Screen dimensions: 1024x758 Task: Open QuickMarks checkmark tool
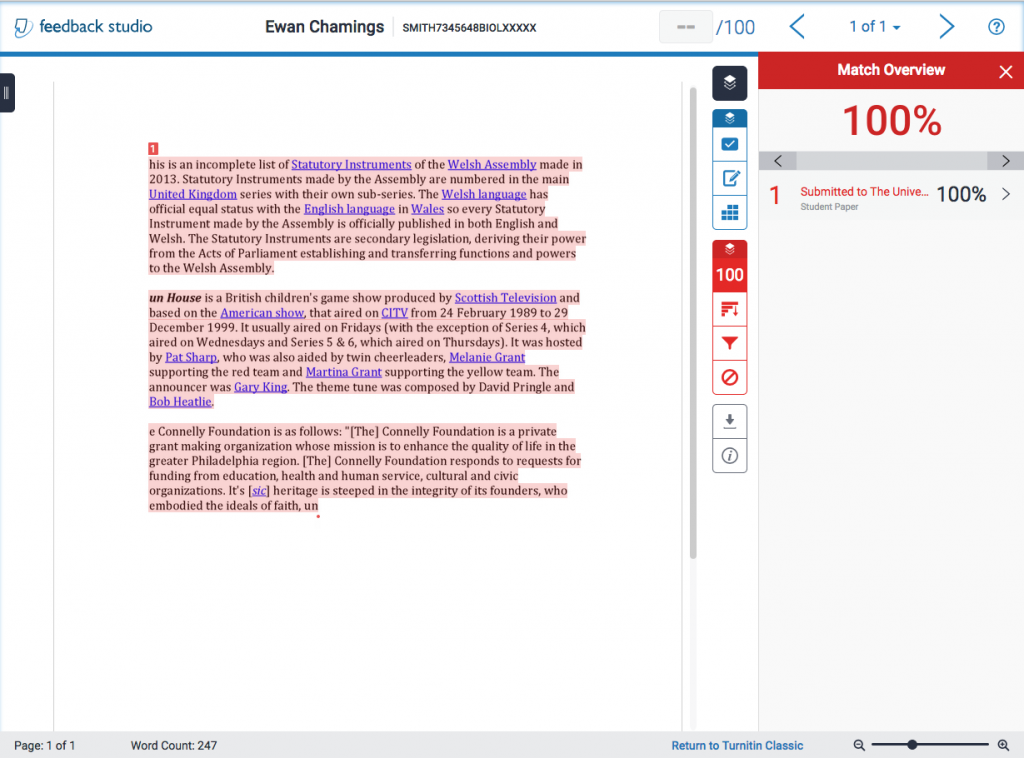click(729, 144)
